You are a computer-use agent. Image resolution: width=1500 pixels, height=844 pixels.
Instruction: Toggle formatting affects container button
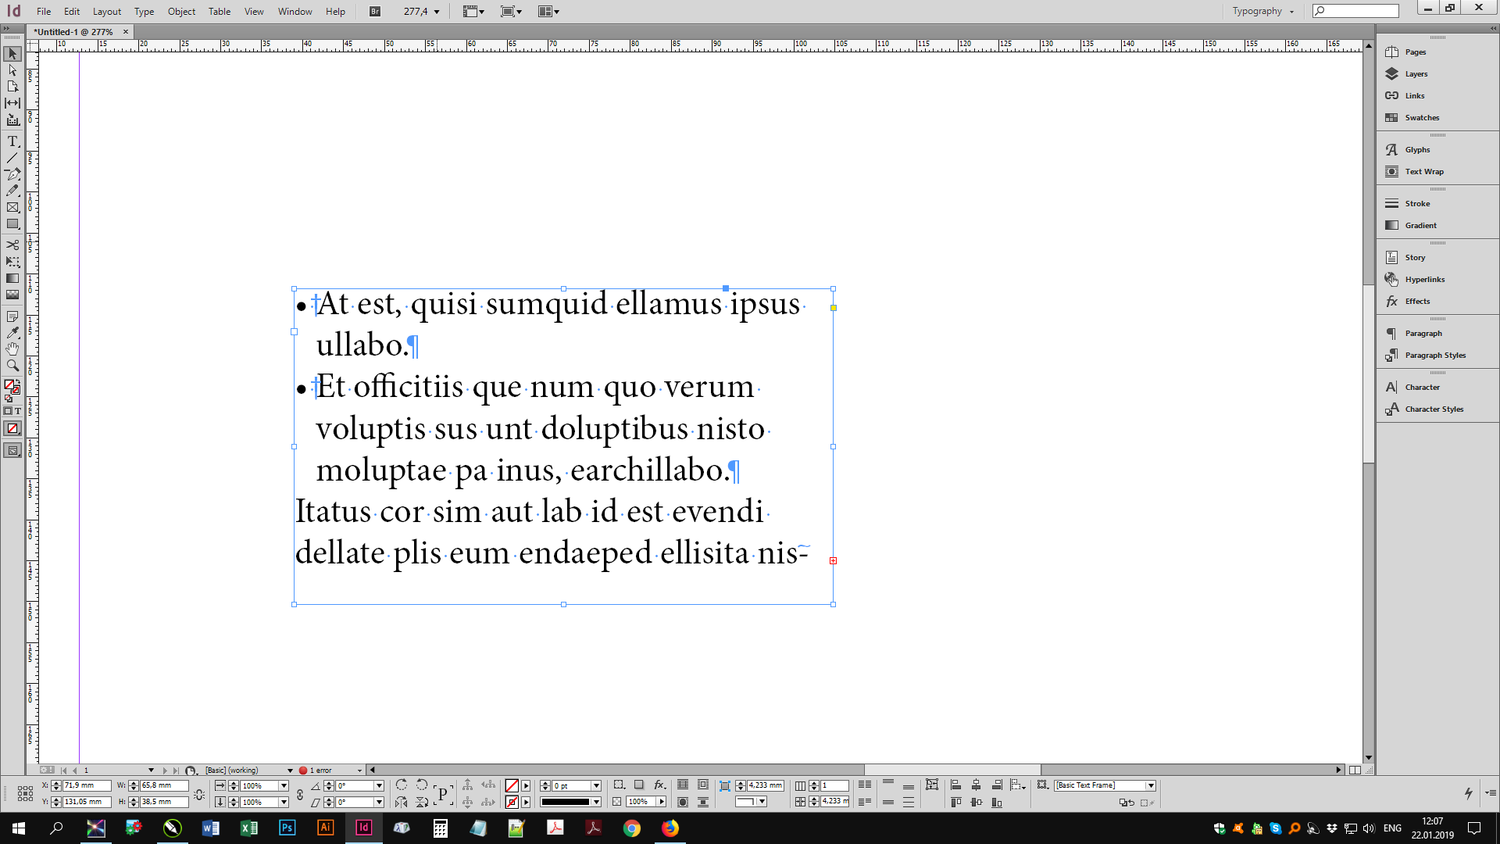click(x=8, y=411)
